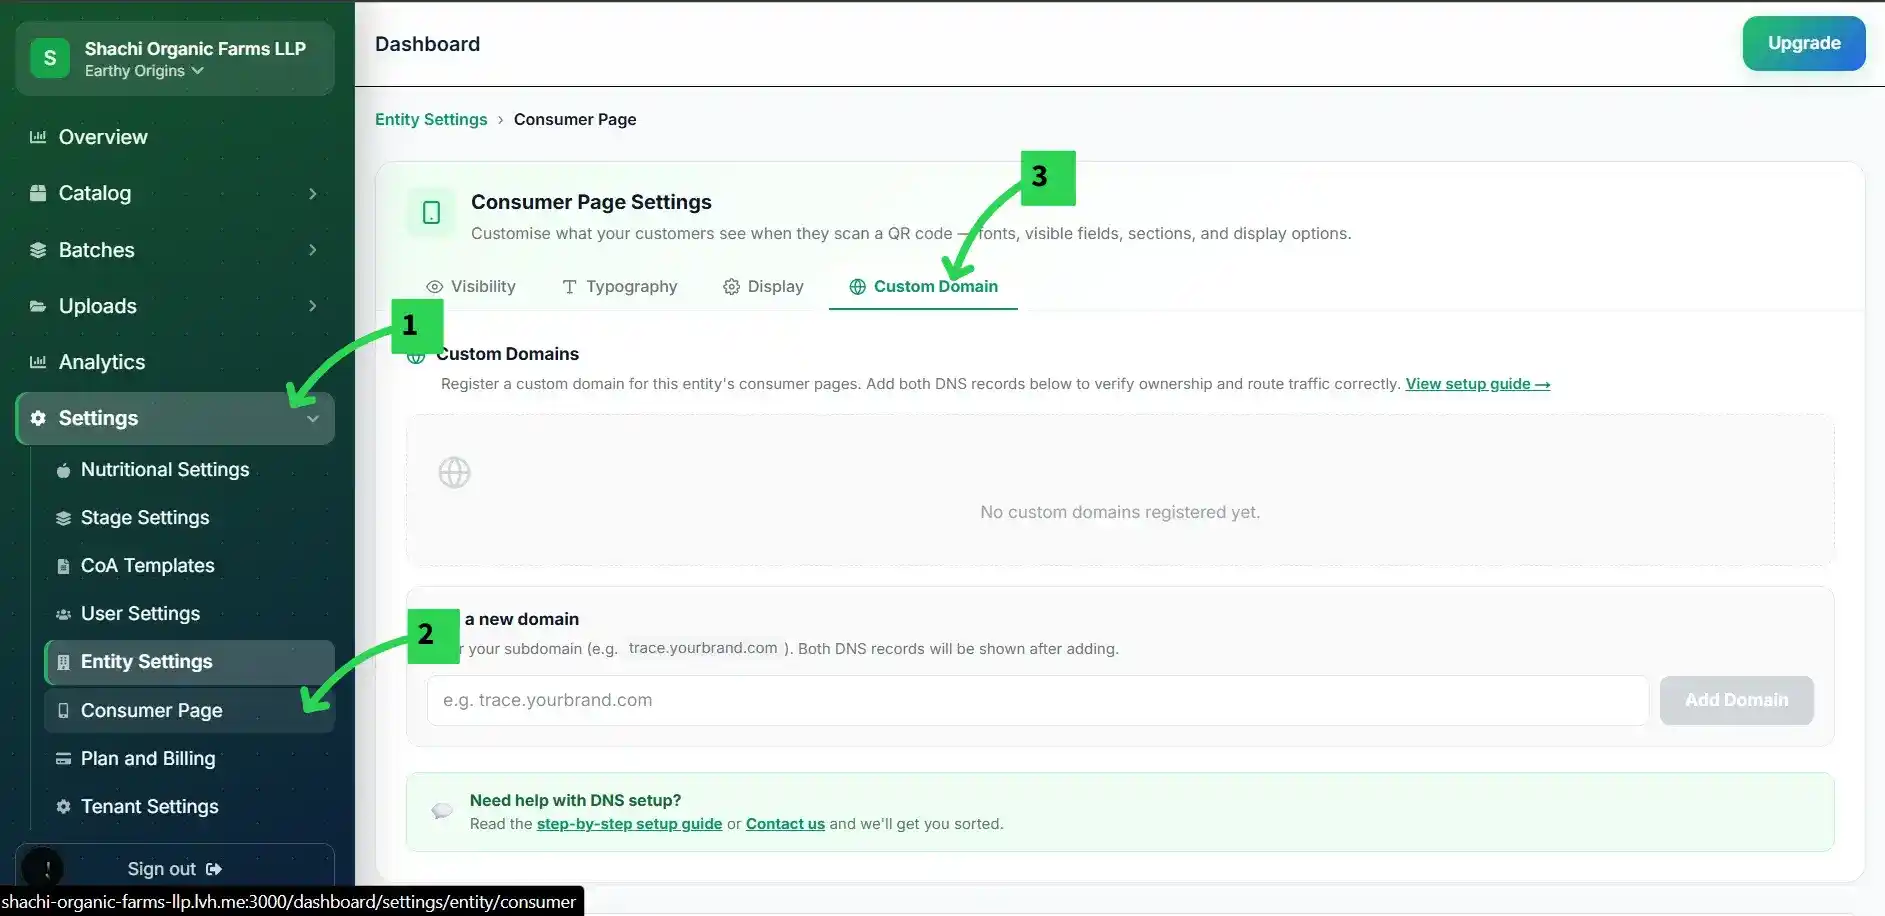Image resolution: width=1885 pixels, height=916 pixels.
Task: Click the Display tab gear icon
Action: [731, 287]
